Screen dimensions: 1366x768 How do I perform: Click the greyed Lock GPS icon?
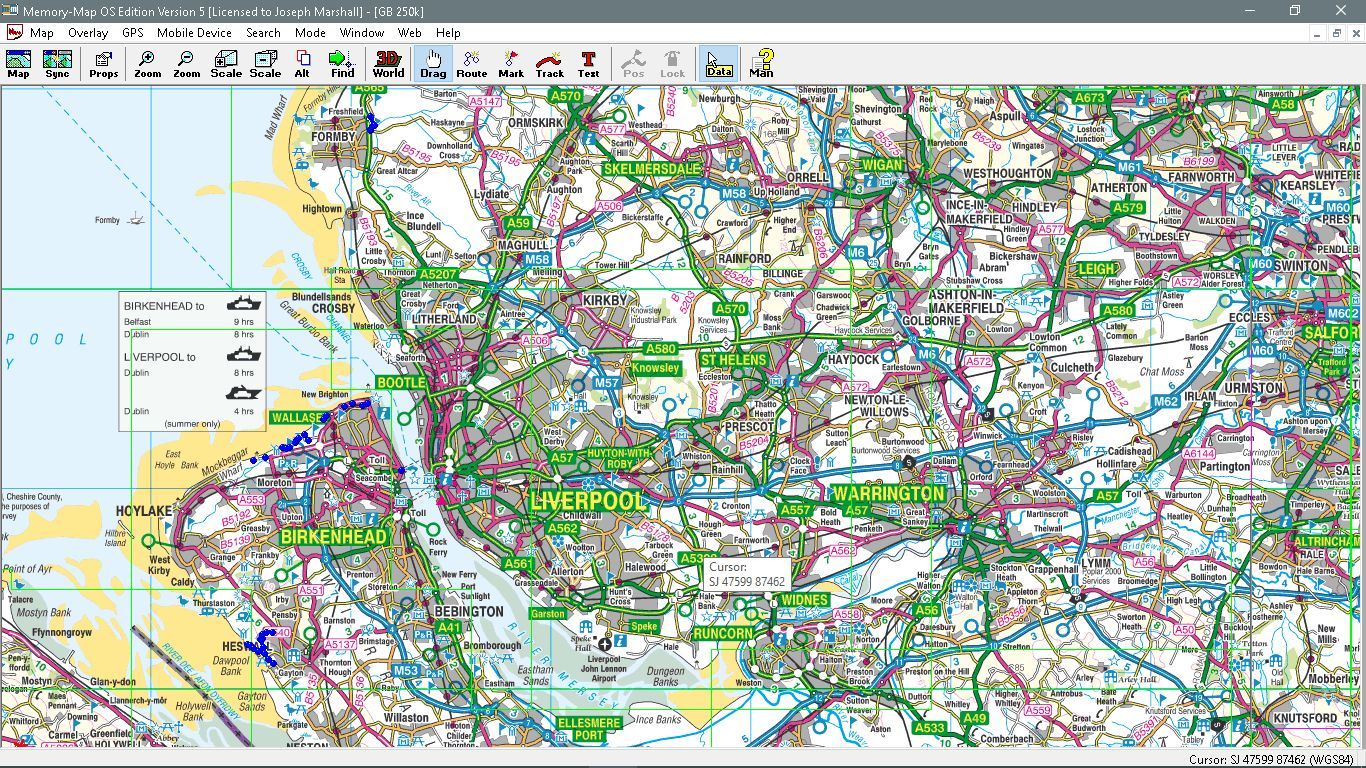coord(673,64)
